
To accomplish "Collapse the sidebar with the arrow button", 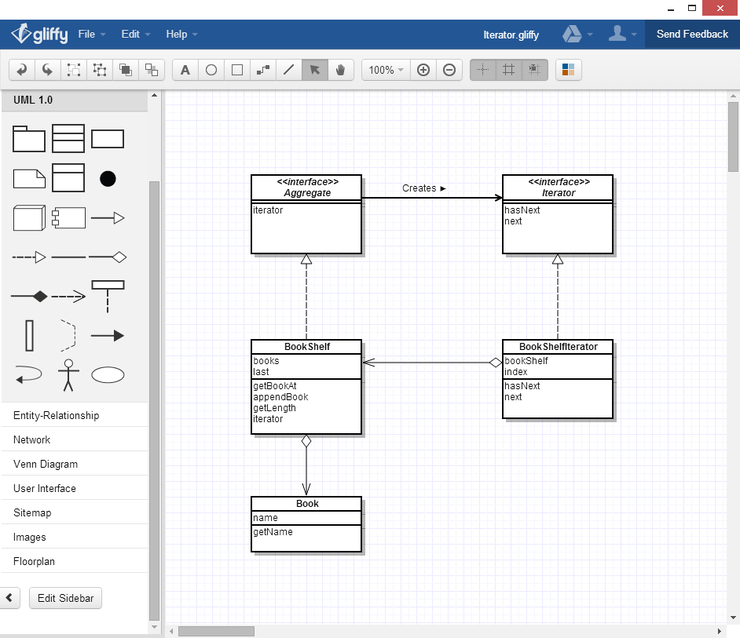I will (x=9, y=598).
